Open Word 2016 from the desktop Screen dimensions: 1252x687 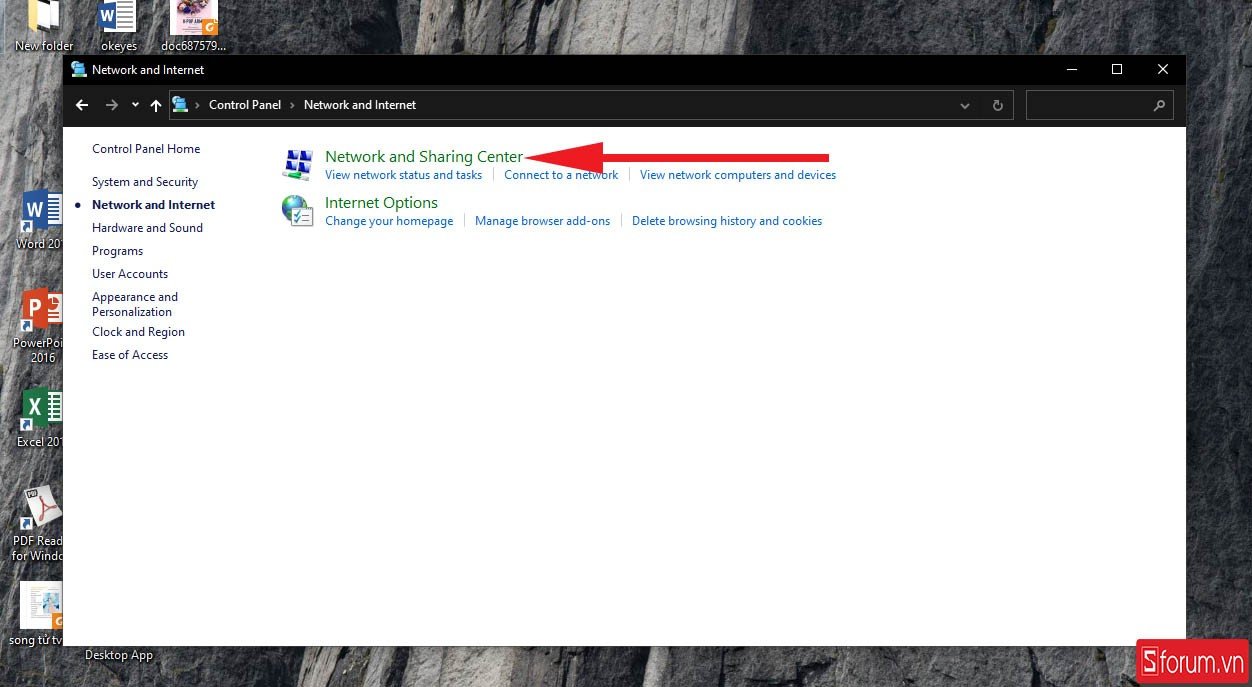38,210
